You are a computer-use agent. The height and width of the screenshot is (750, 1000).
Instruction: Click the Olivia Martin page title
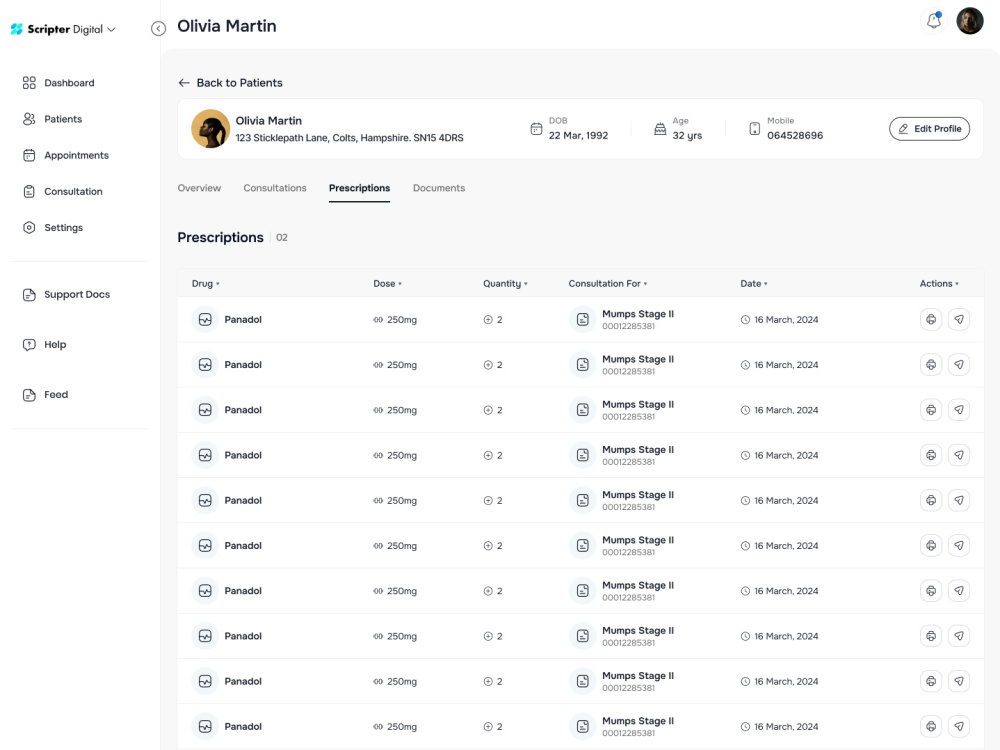point(227,26)
